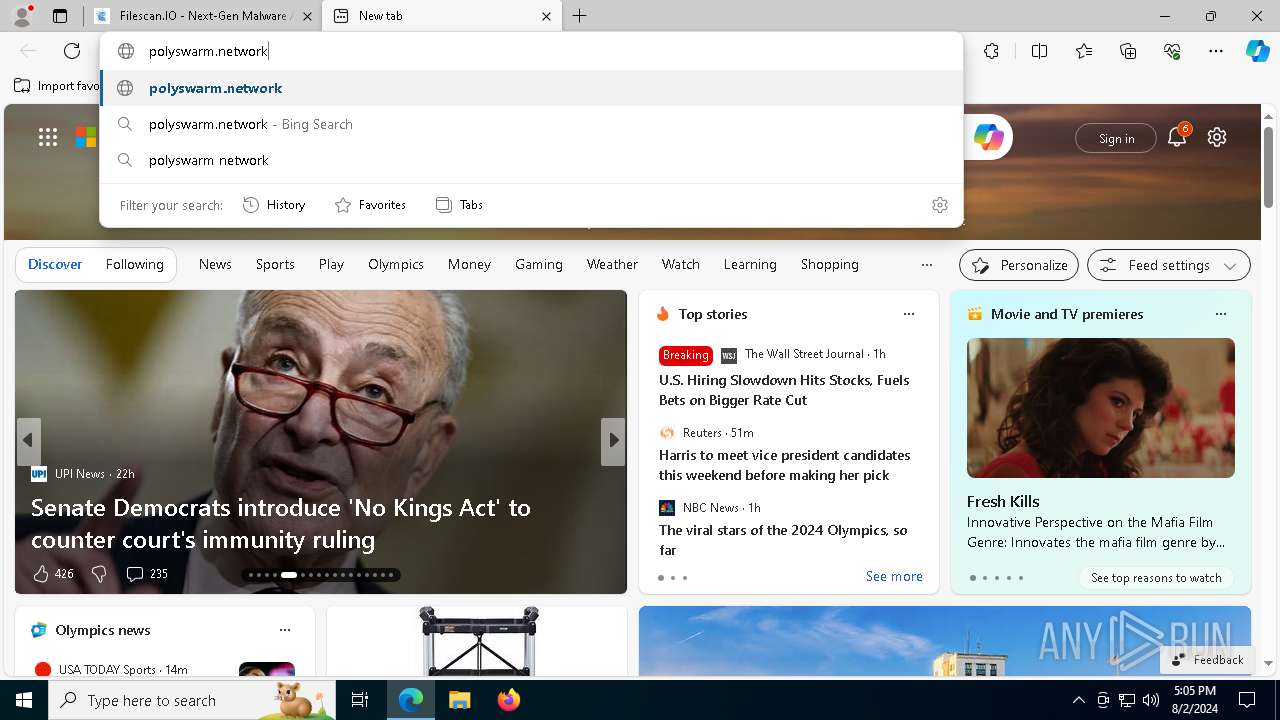
Task: Open Movie and TV premieres options
Action: [1220, 314]
